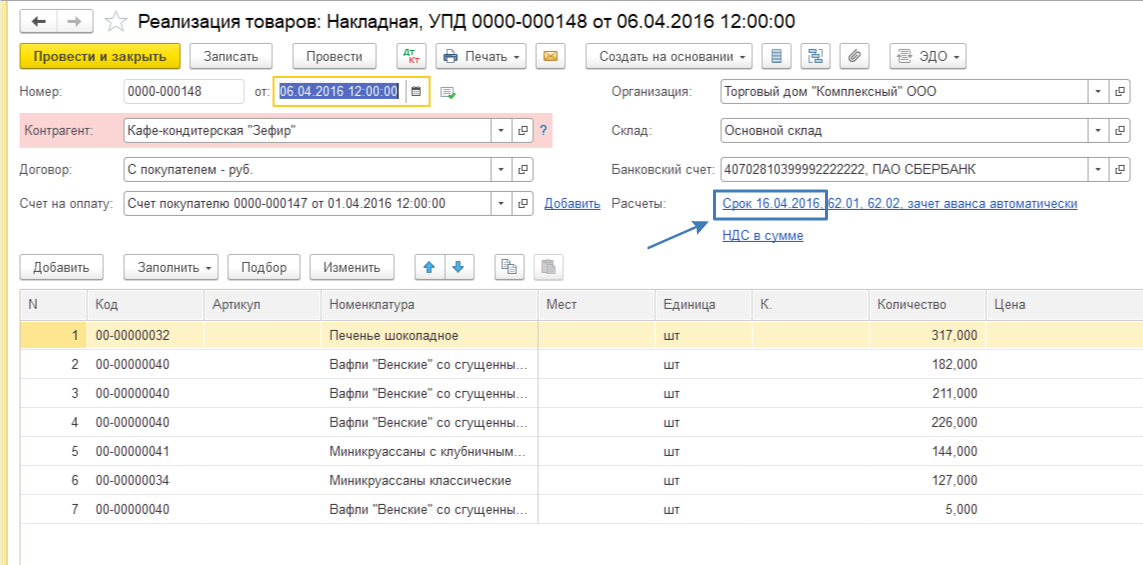Click code cell 00-00000034
Image resolution: width=1143 pixels, height=565 pixels.
pos(146,480)
